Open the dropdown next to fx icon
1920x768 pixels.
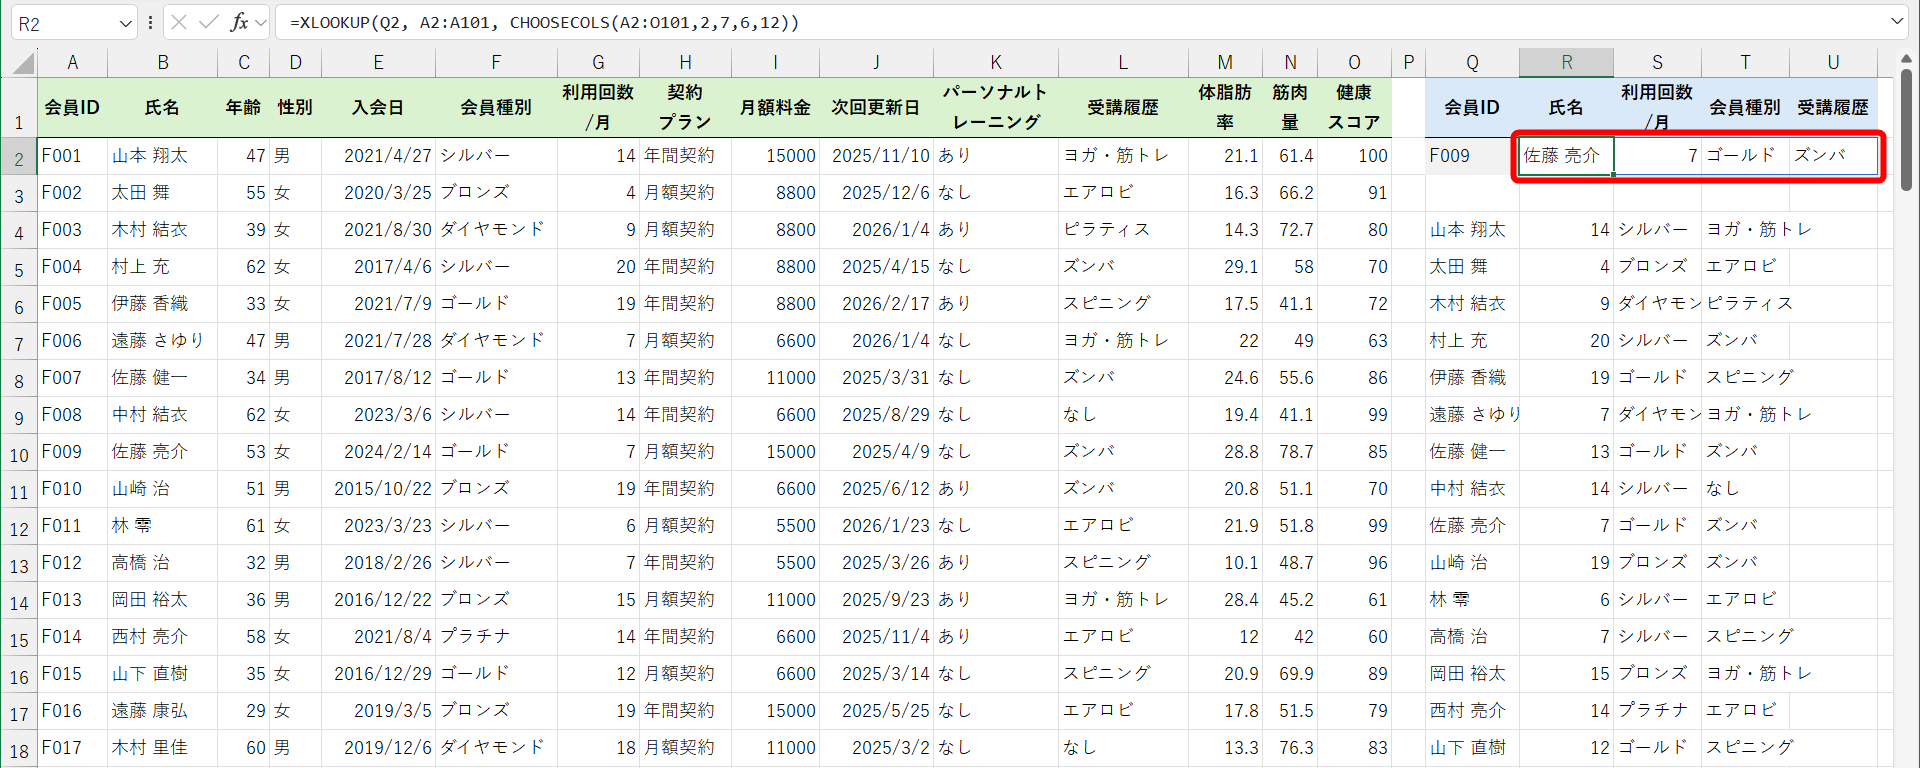point(261,22)
